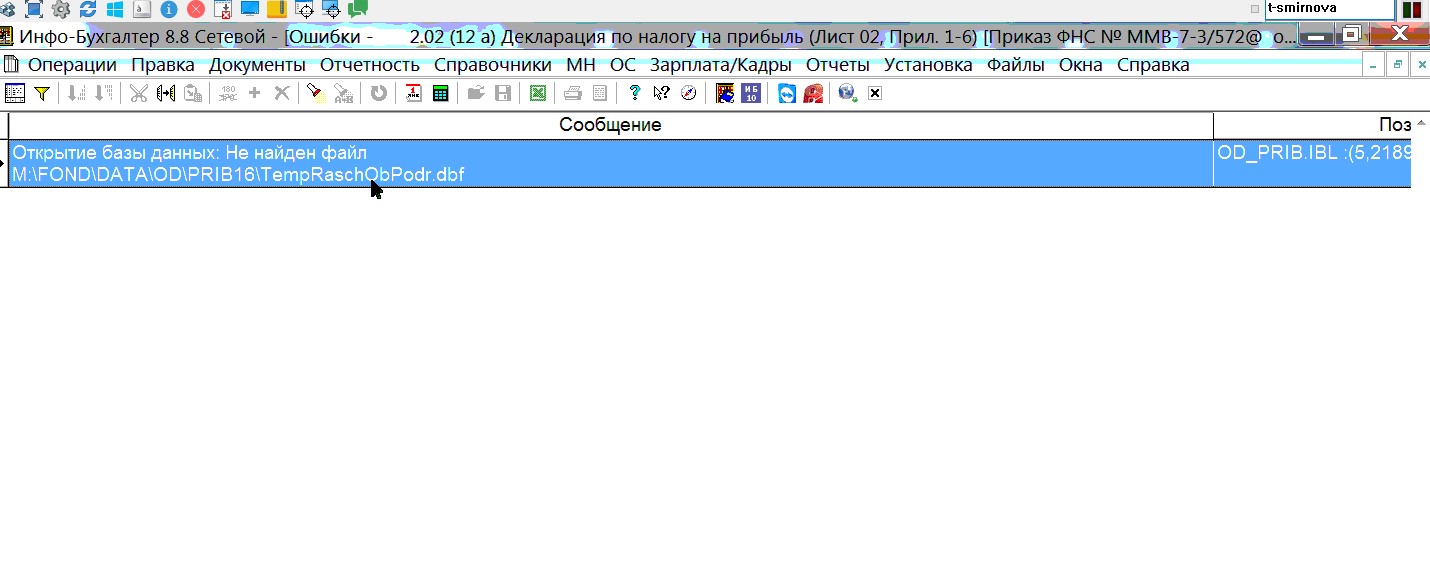Click the table view icon in toolbar
The image size is (1430, 564).
(15, 94)
